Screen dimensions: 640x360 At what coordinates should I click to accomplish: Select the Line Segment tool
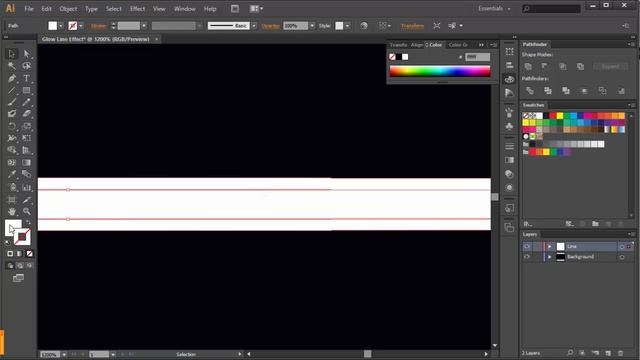[x=11, y=90]
